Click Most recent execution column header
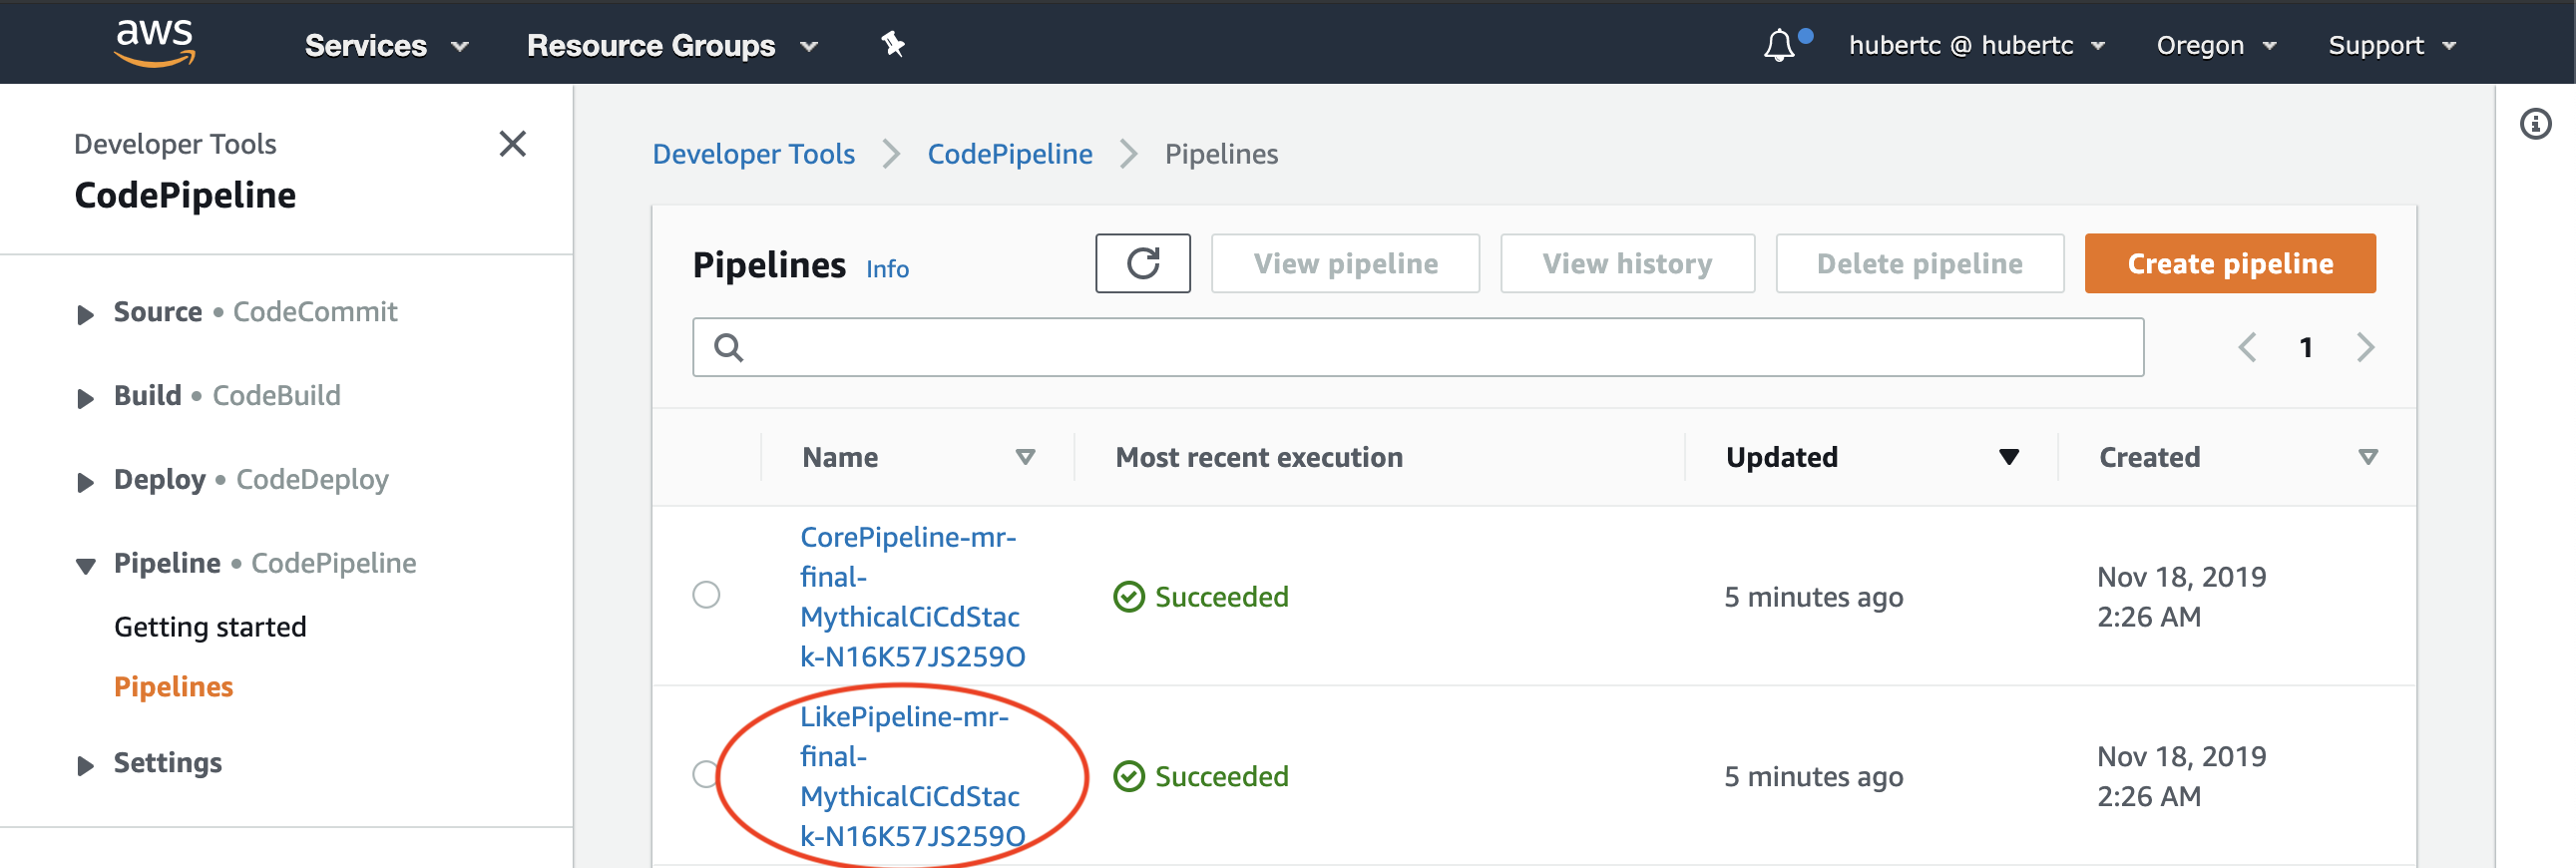2576x868 pixels. (1258, 457)
